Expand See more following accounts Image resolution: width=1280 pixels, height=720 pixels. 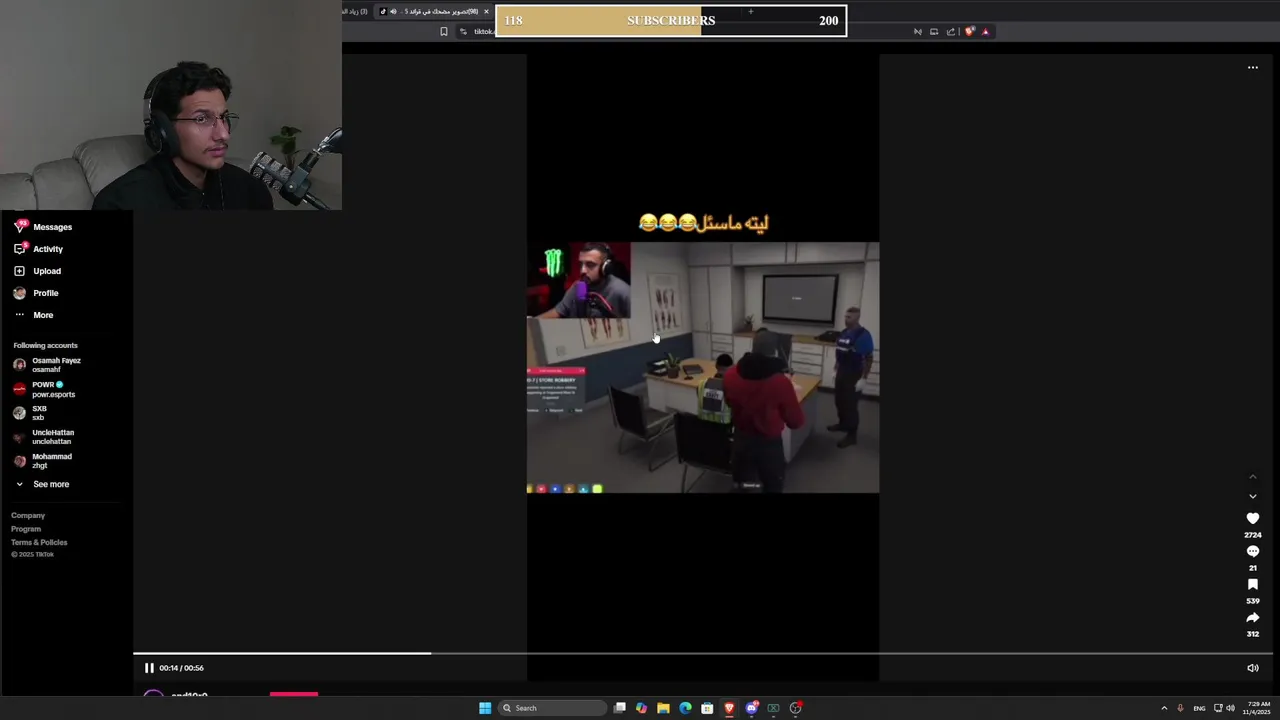coord(42,484)
